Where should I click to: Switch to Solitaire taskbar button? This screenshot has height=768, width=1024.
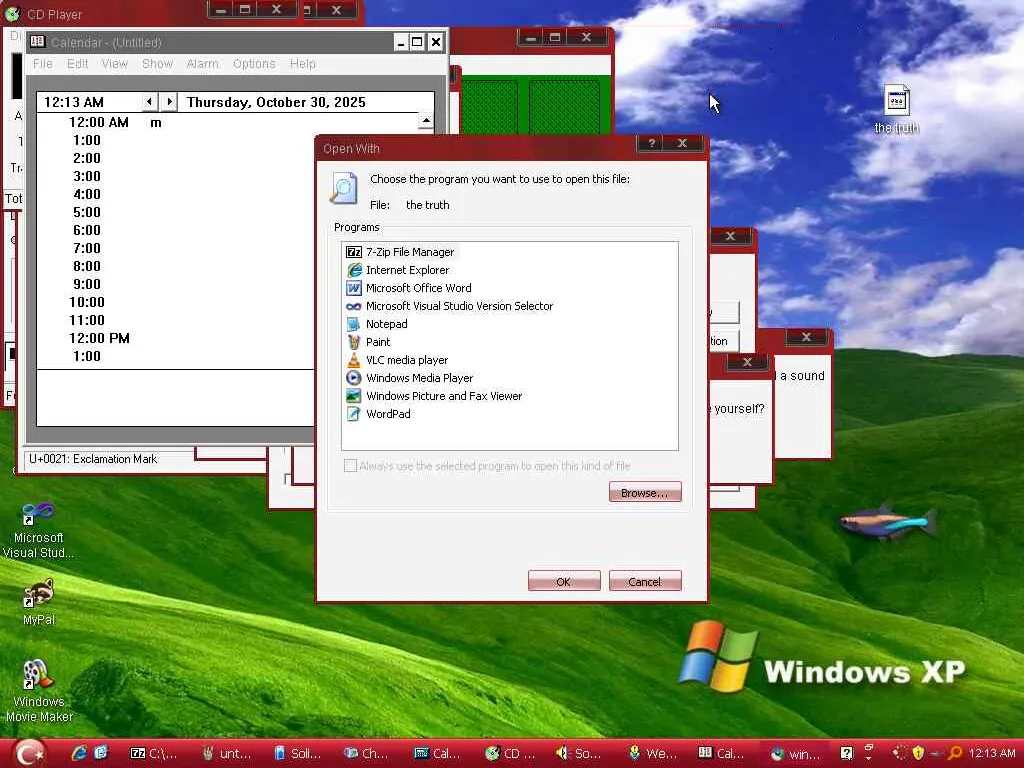(298, 753)
